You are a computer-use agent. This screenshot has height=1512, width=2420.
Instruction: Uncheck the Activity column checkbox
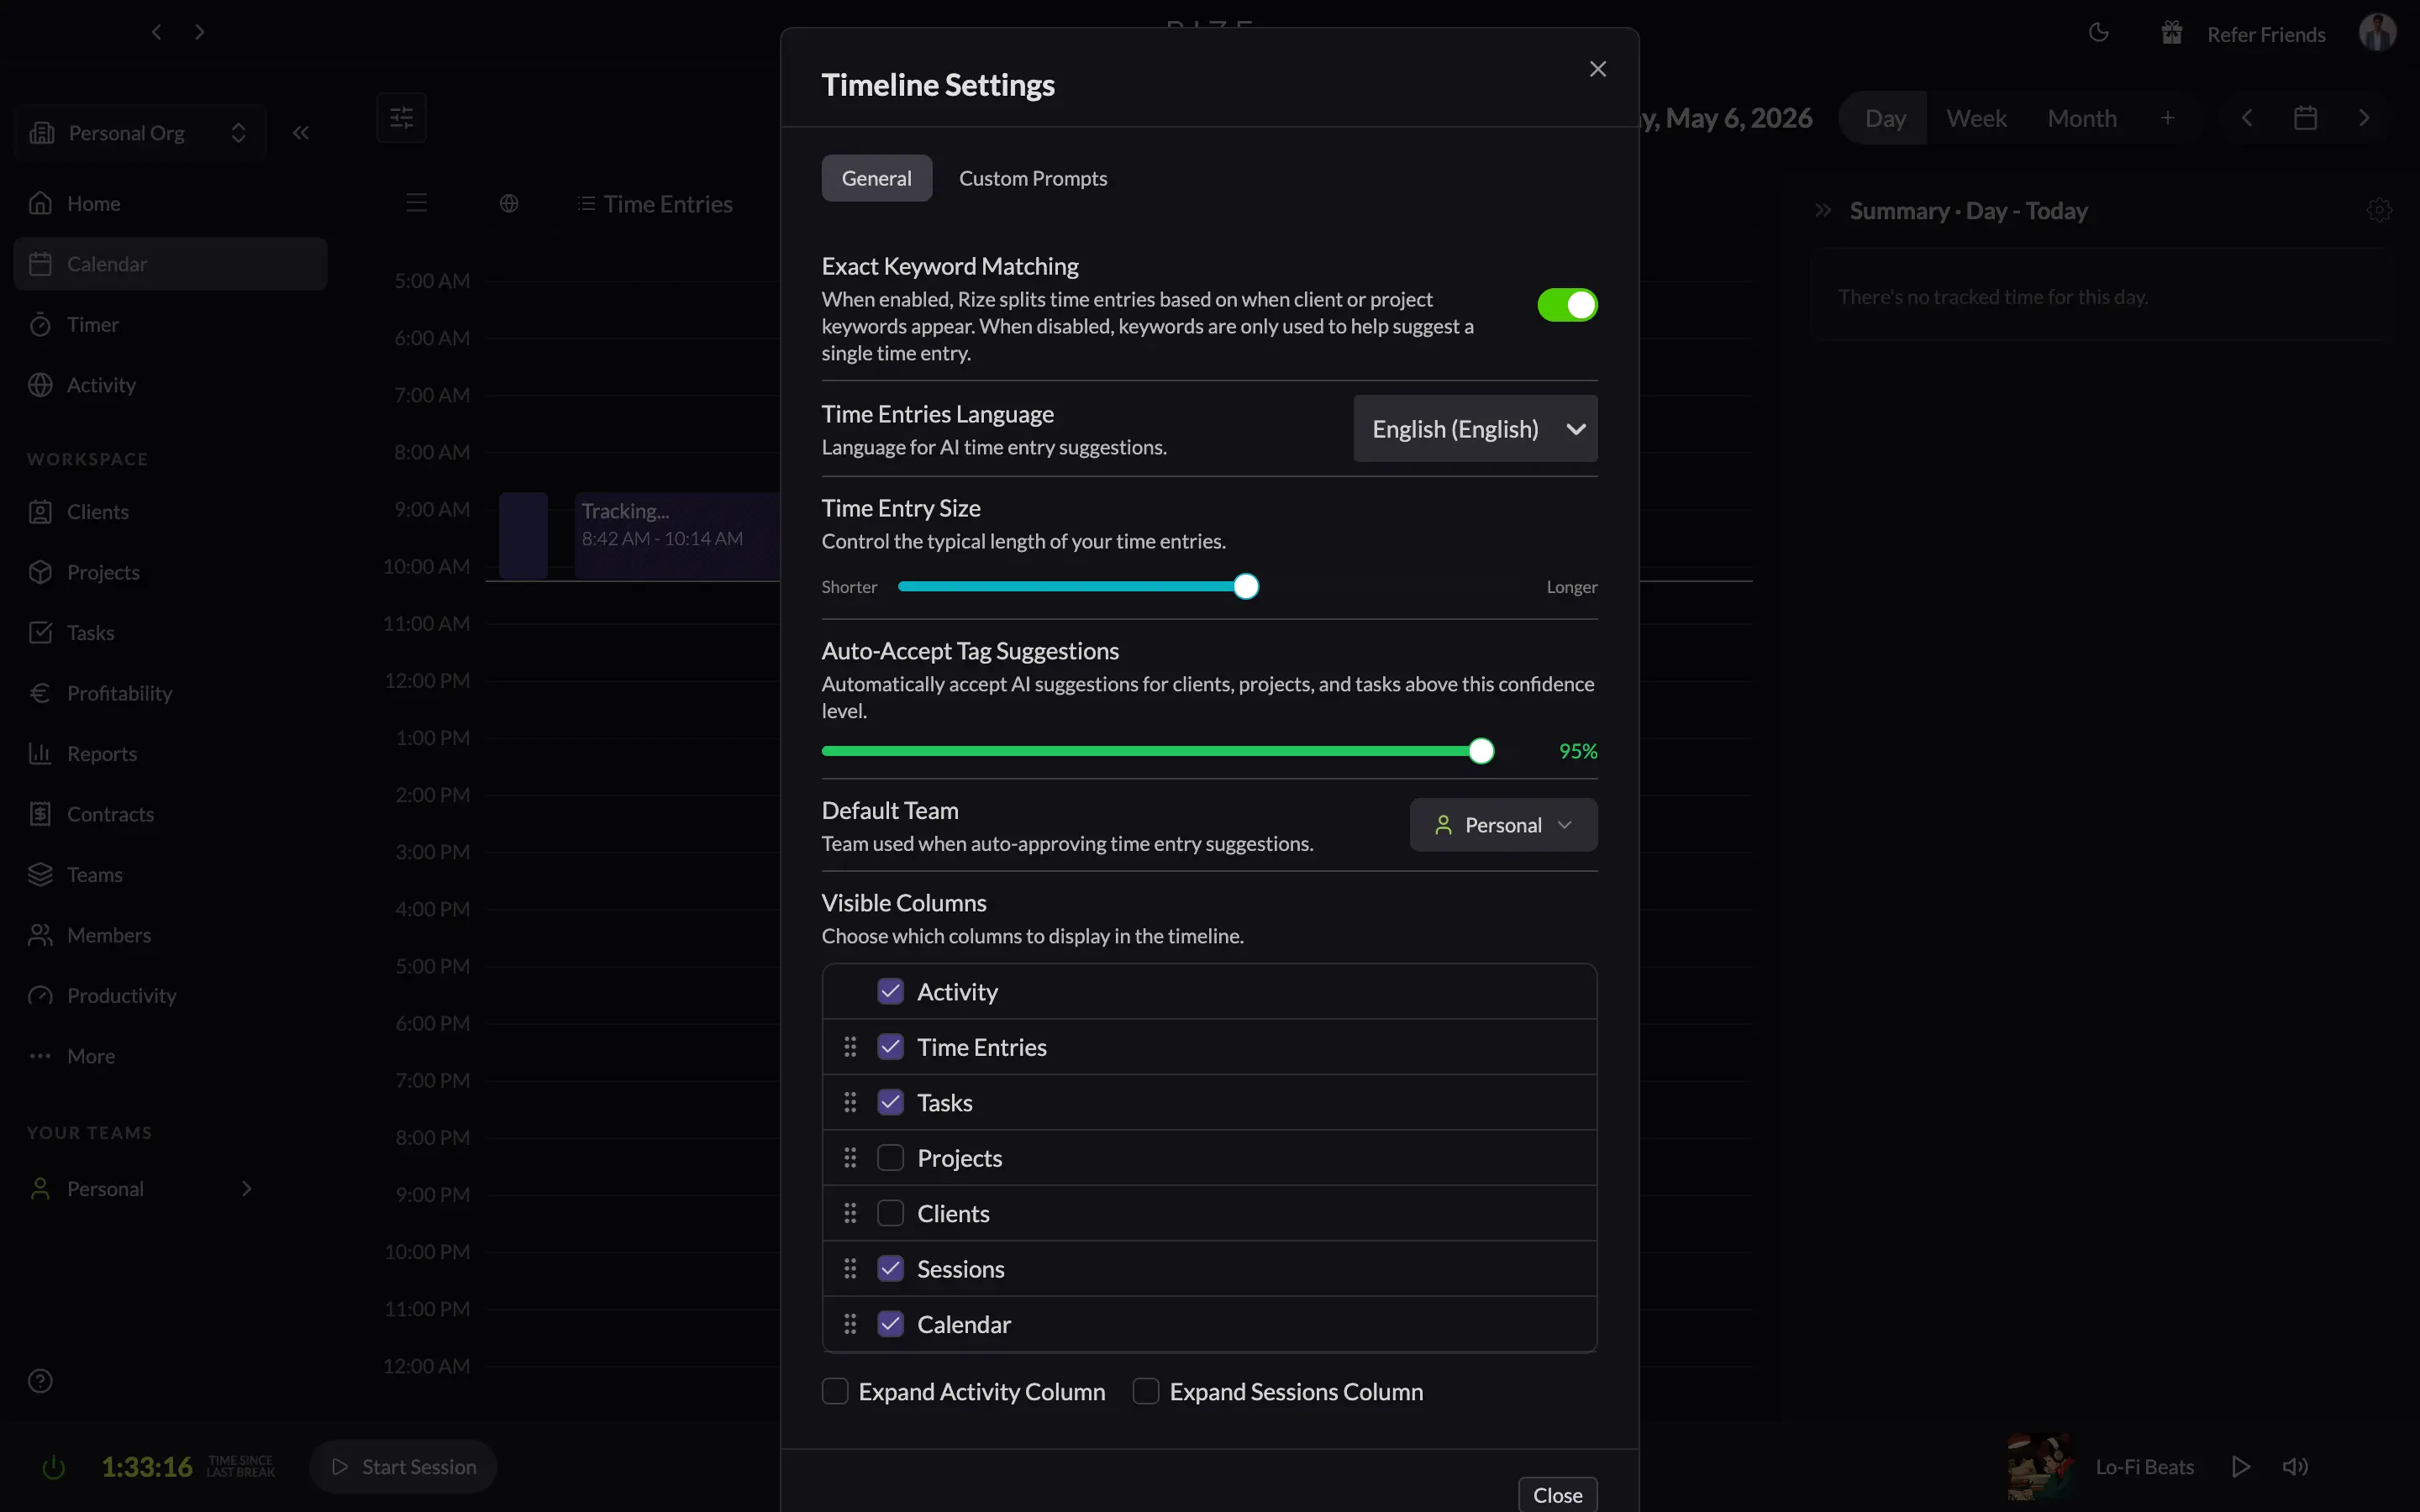tap(890, 991)
